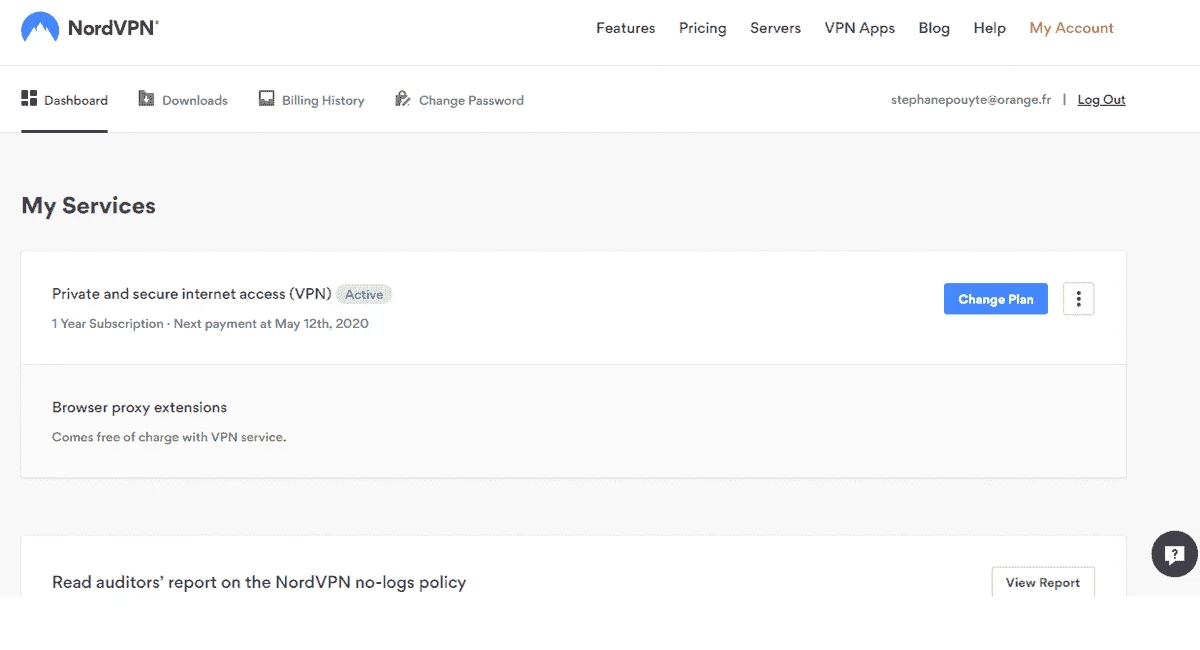Open the Billing History tab
The image size is (1200, 650).
pos(311,100)
